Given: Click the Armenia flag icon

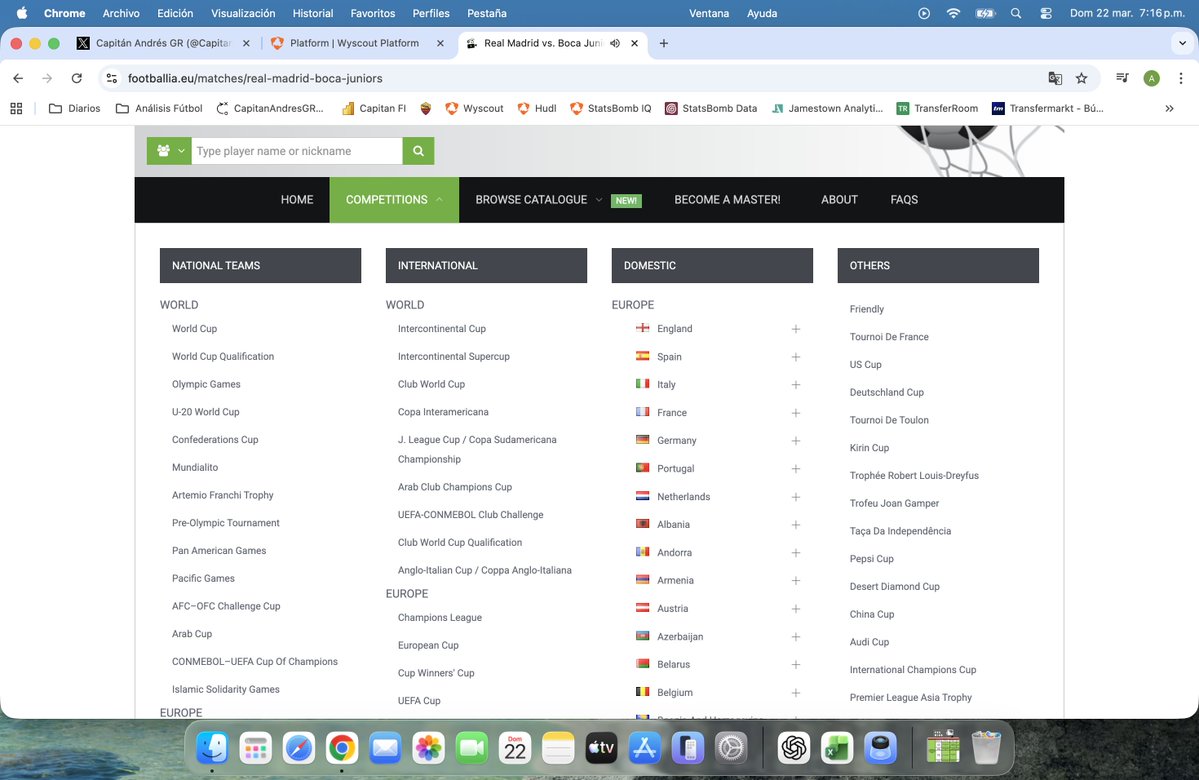Looking at the screenshot, I should [642, 580].
